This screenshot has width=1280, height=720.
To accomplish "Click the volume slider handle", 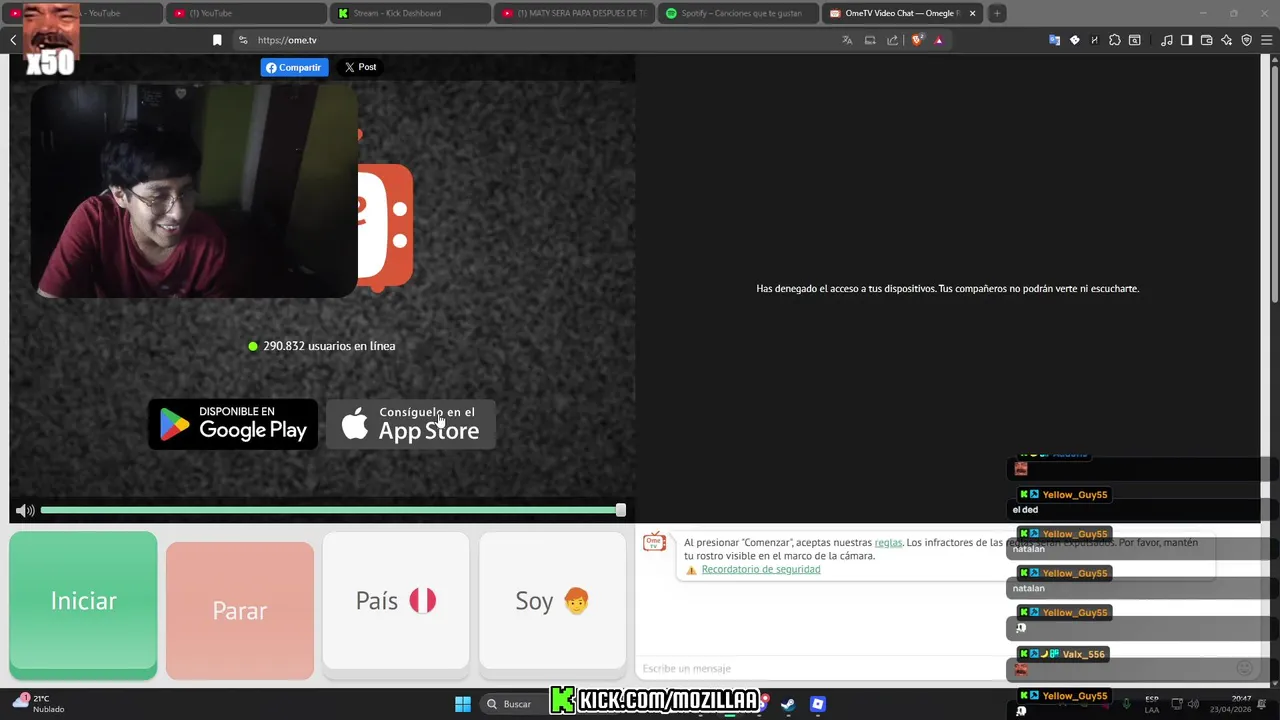I will click(620, 510).
